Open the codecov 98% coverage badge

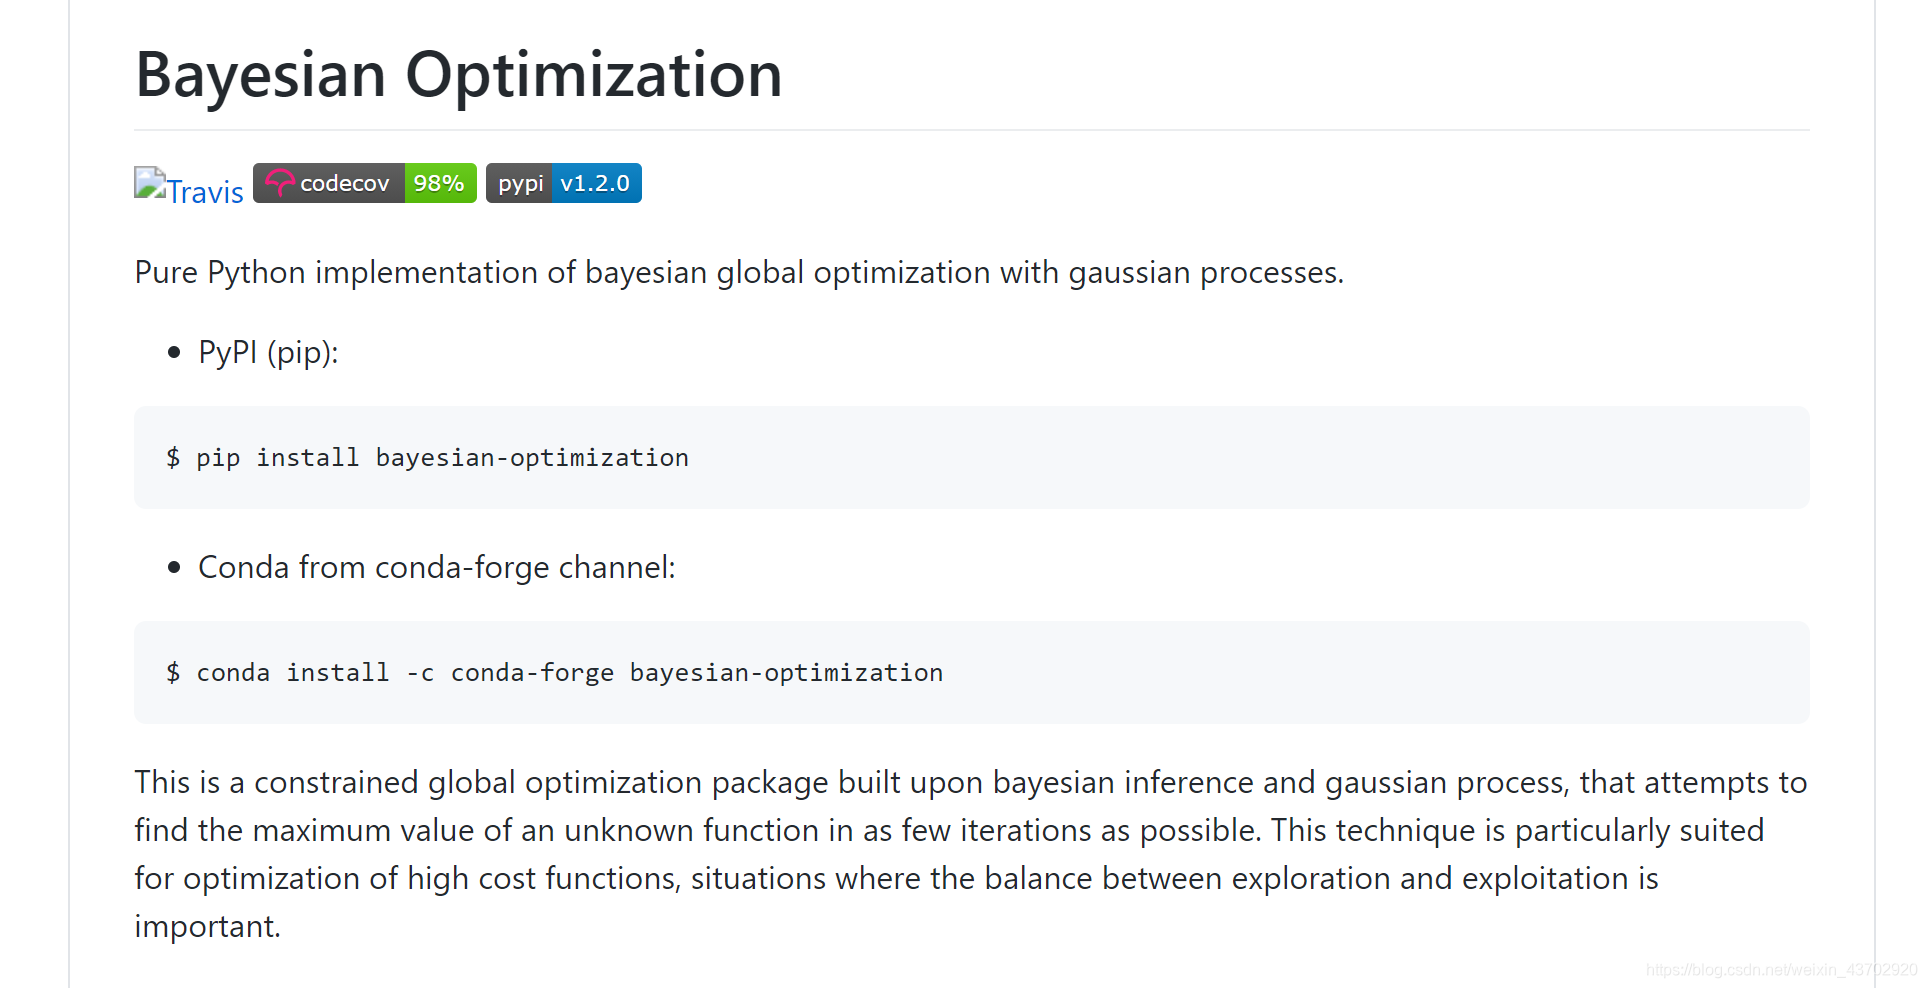365,183
